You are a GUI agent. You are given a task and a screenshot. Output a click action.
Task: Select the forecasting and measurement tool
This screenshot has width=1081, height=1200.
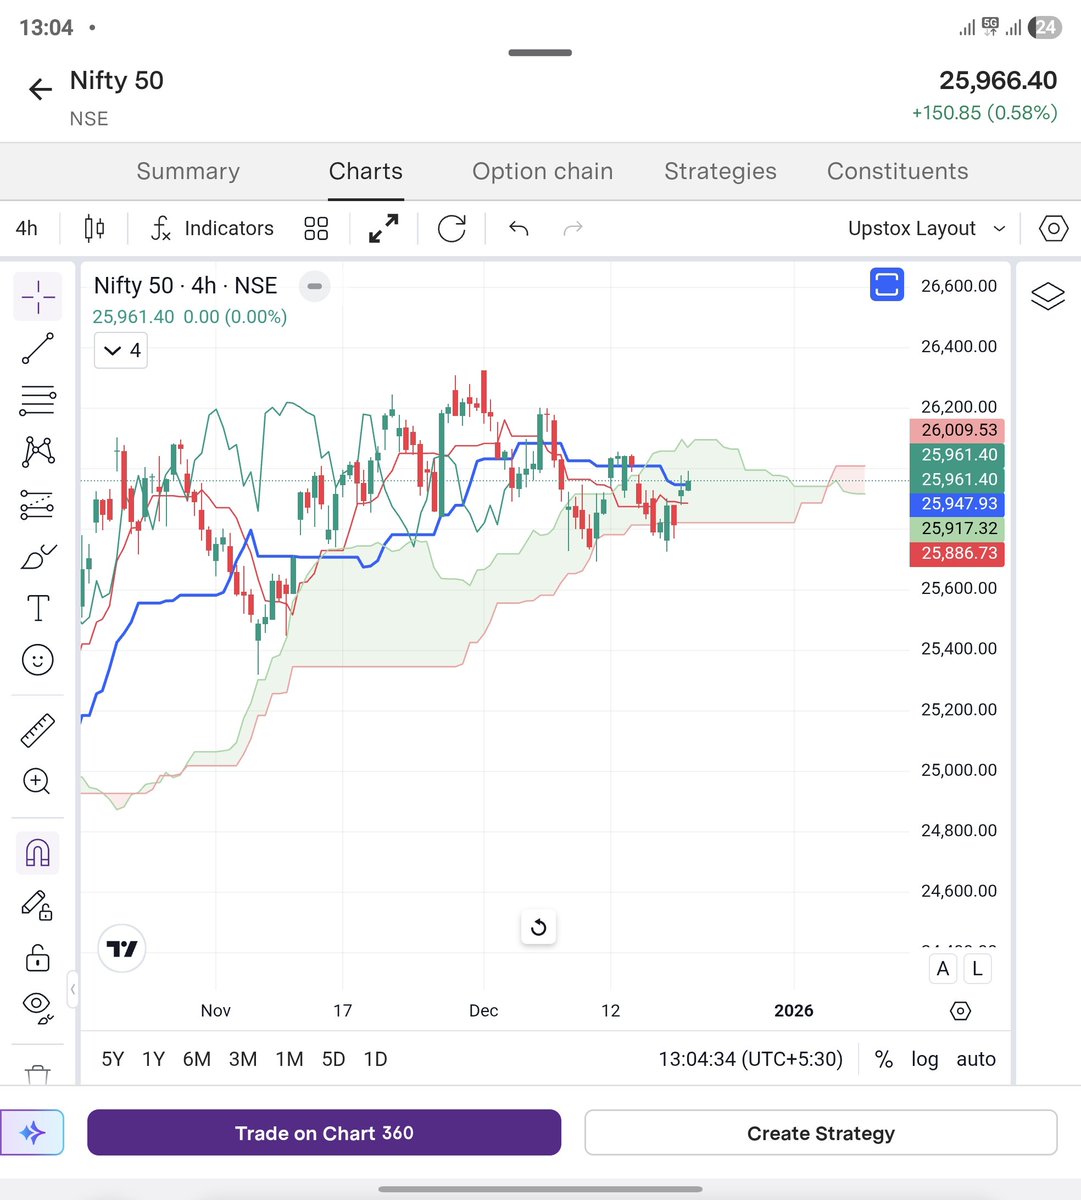tap(38, 504)
